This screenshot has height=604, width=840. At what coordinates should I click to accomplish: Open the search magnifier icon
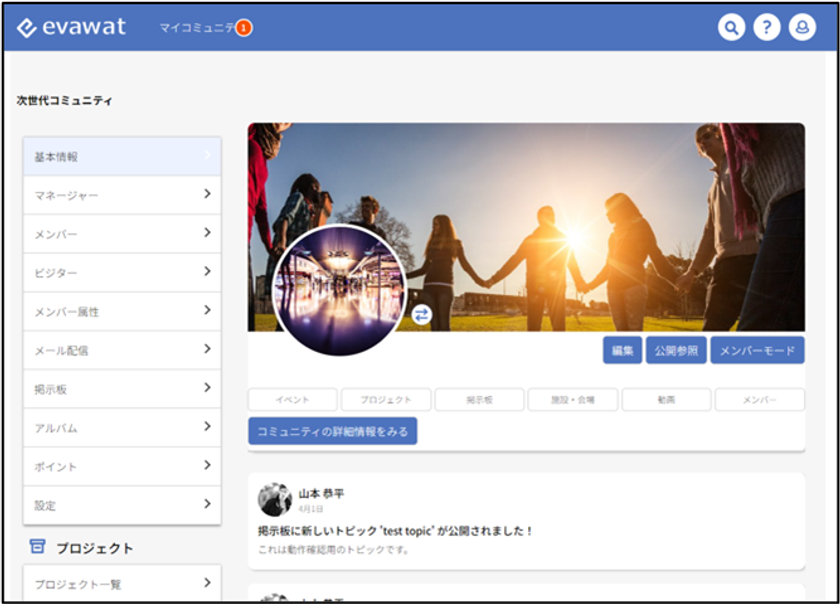[731, 27]
